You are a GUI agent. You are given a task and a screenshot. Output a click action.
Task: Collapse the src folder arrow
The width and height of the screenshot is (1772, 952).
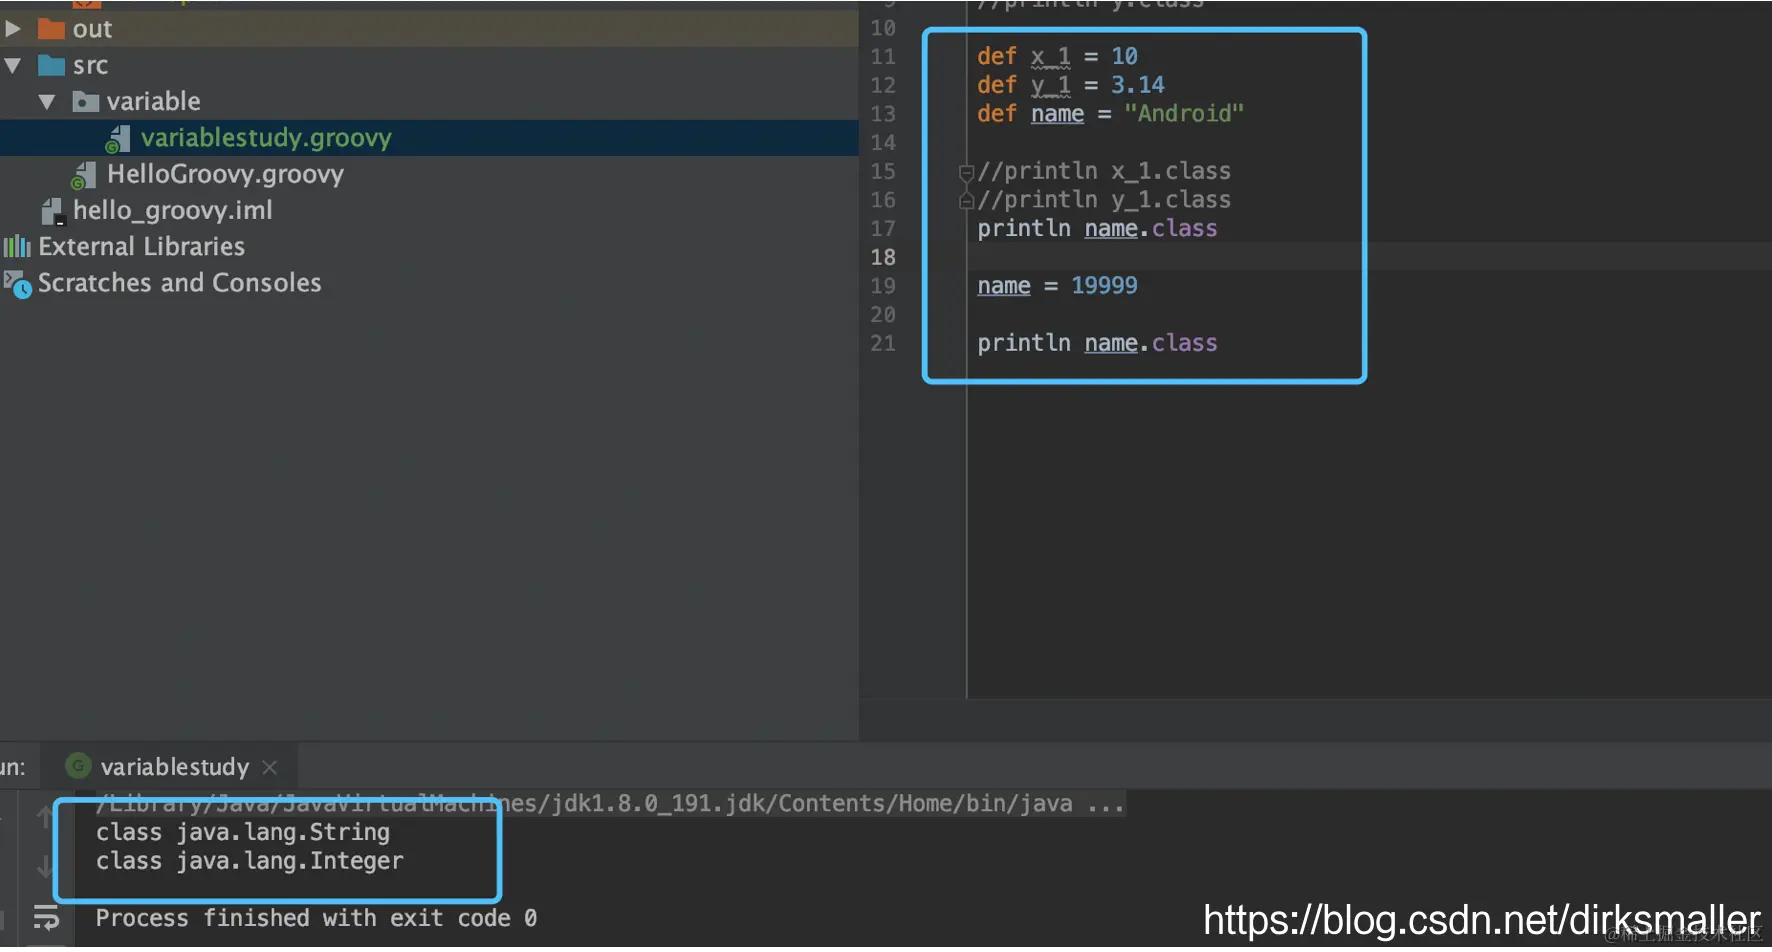pos(13,66)
